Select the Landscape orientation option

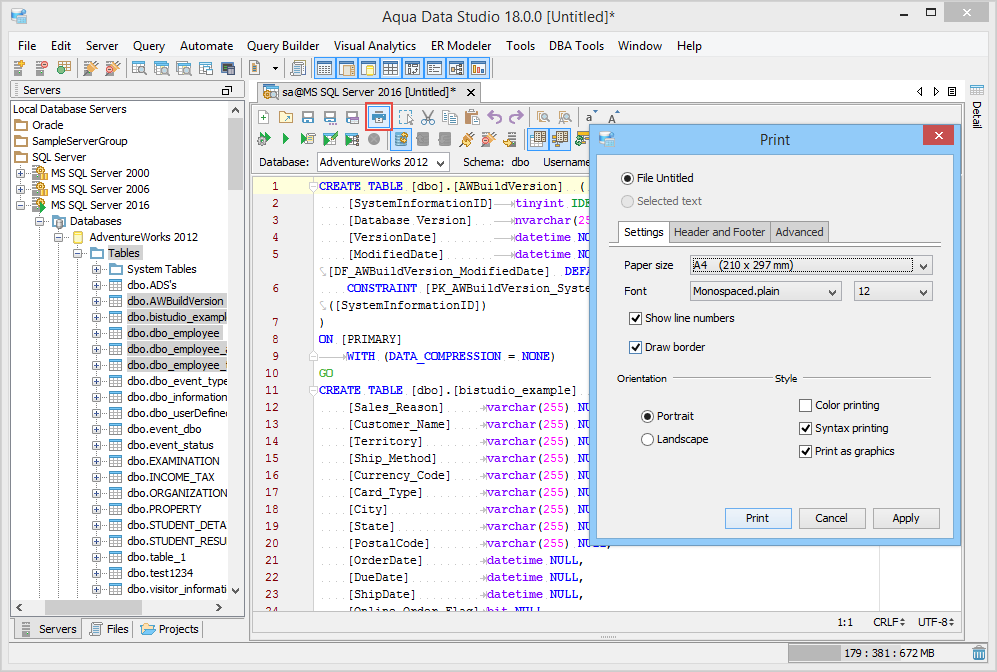pos(648,439)
